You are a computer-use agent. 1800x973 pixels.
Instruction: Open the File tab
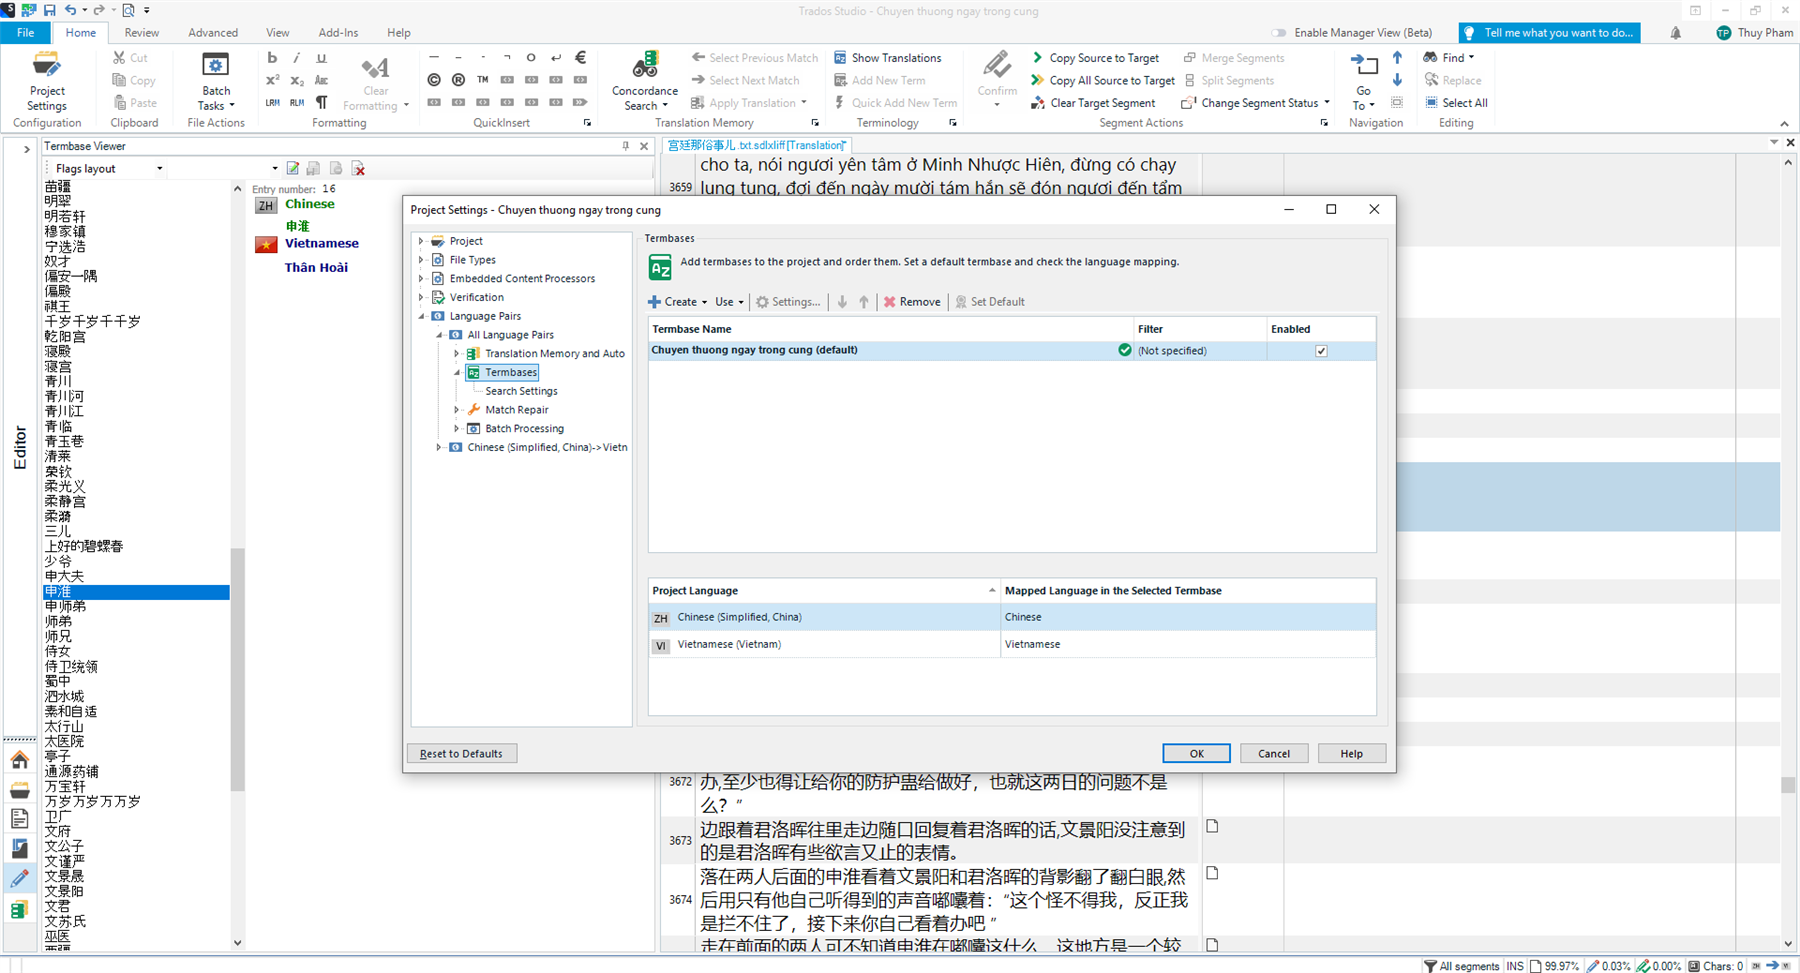[x=25, y=33]
